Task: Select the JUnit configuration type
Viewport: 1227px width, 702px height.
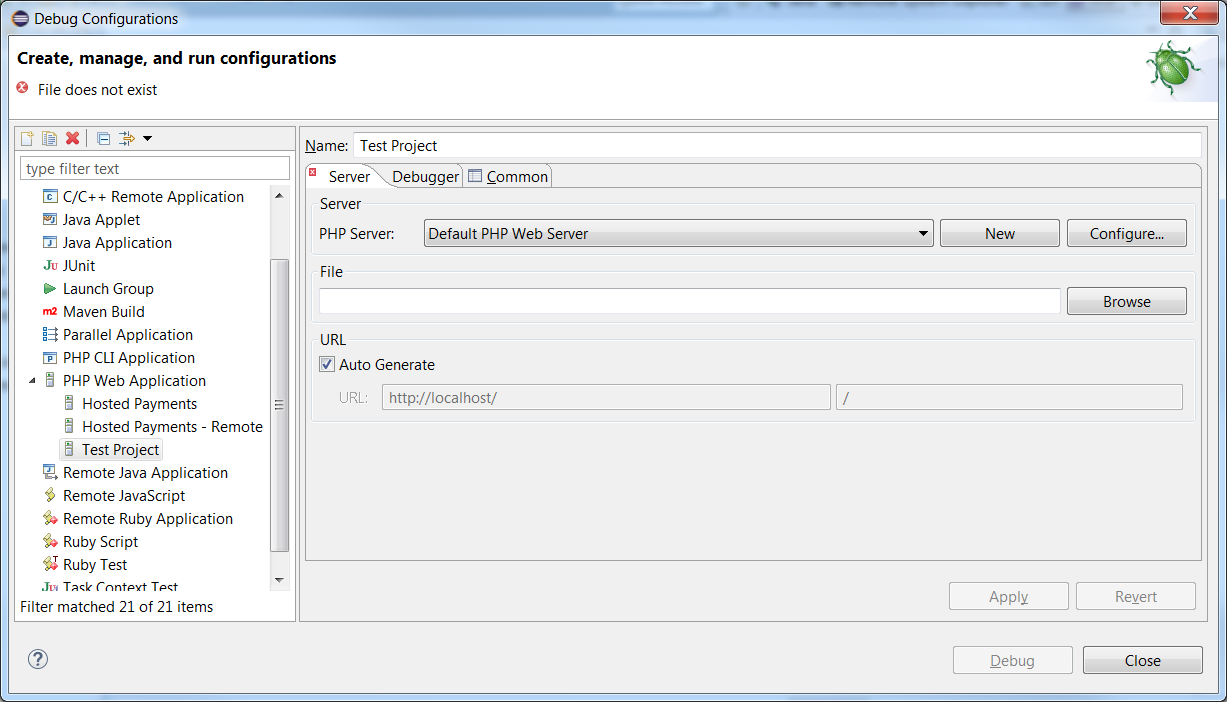Action: pyautogui.click(x=79, y=266)
